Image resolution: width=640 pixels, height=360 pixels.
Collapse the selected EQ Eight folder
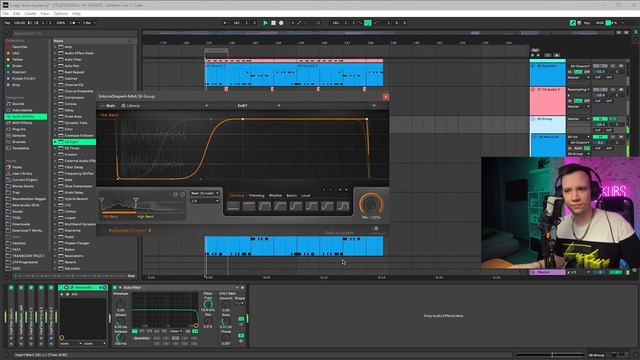(x=55, y=142)
